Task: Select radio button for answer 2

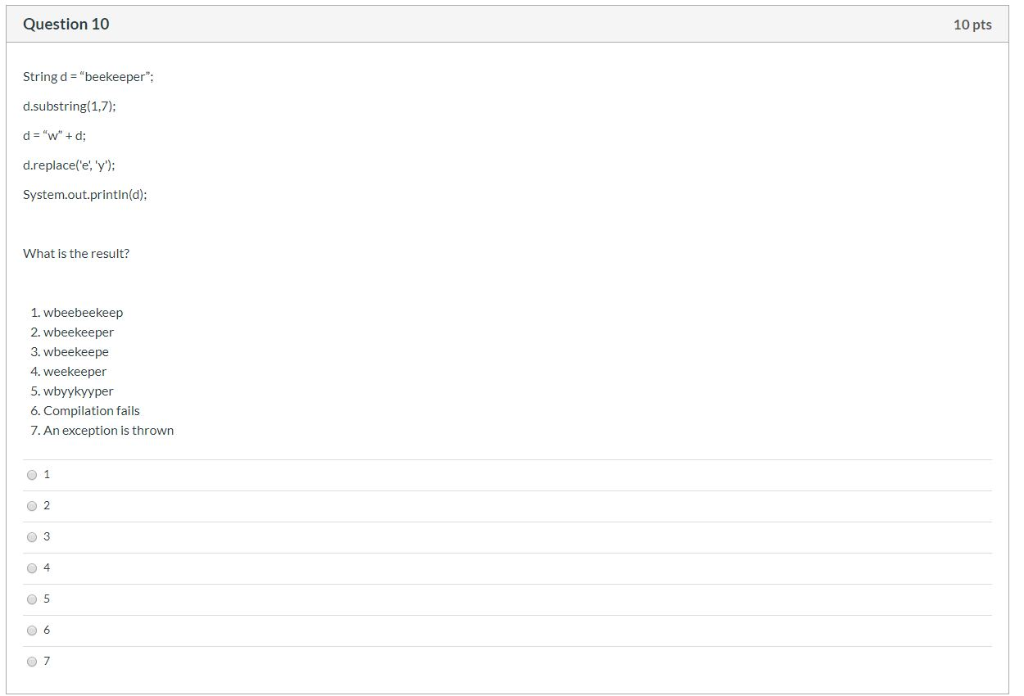Action: [31, 506]
